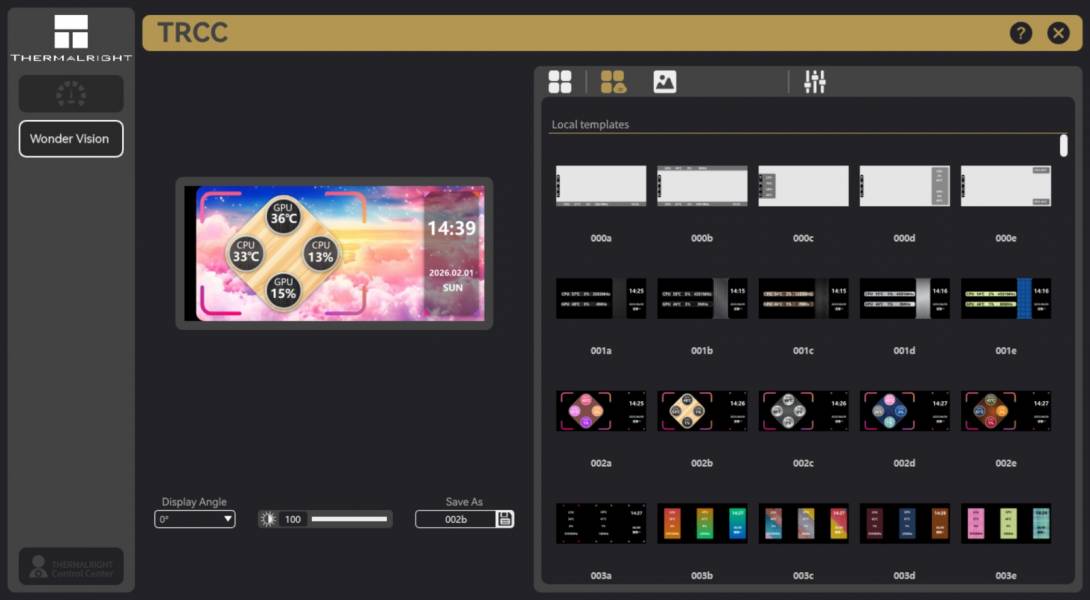Viewport: 1090px width, 600px height.
Task: Select template 002d with blue dials
Action: [904, 411]
